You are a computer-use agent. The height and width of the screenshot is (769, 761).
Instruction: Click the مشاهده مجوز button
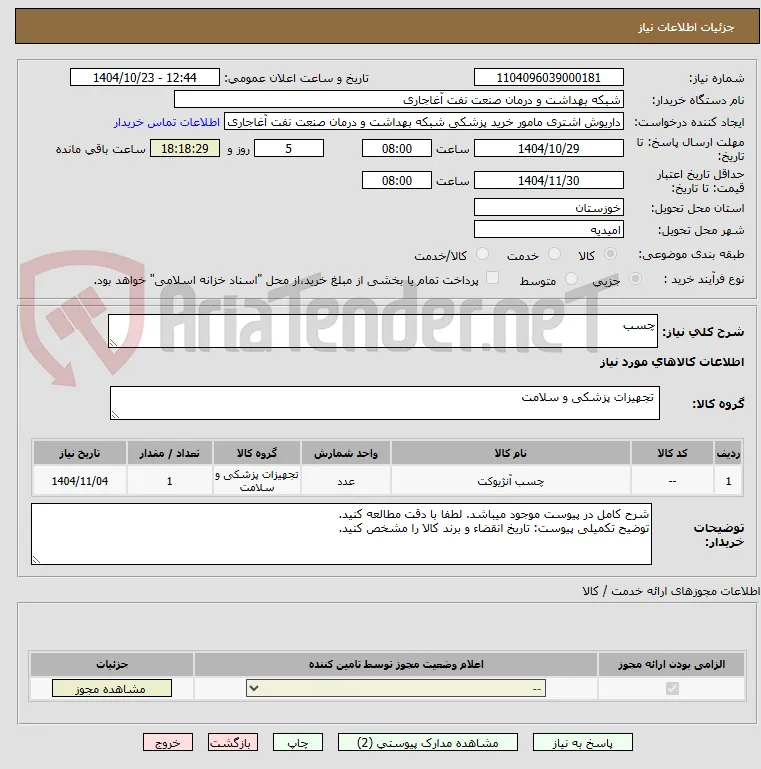pyautogui.click(x=112, y=688)
